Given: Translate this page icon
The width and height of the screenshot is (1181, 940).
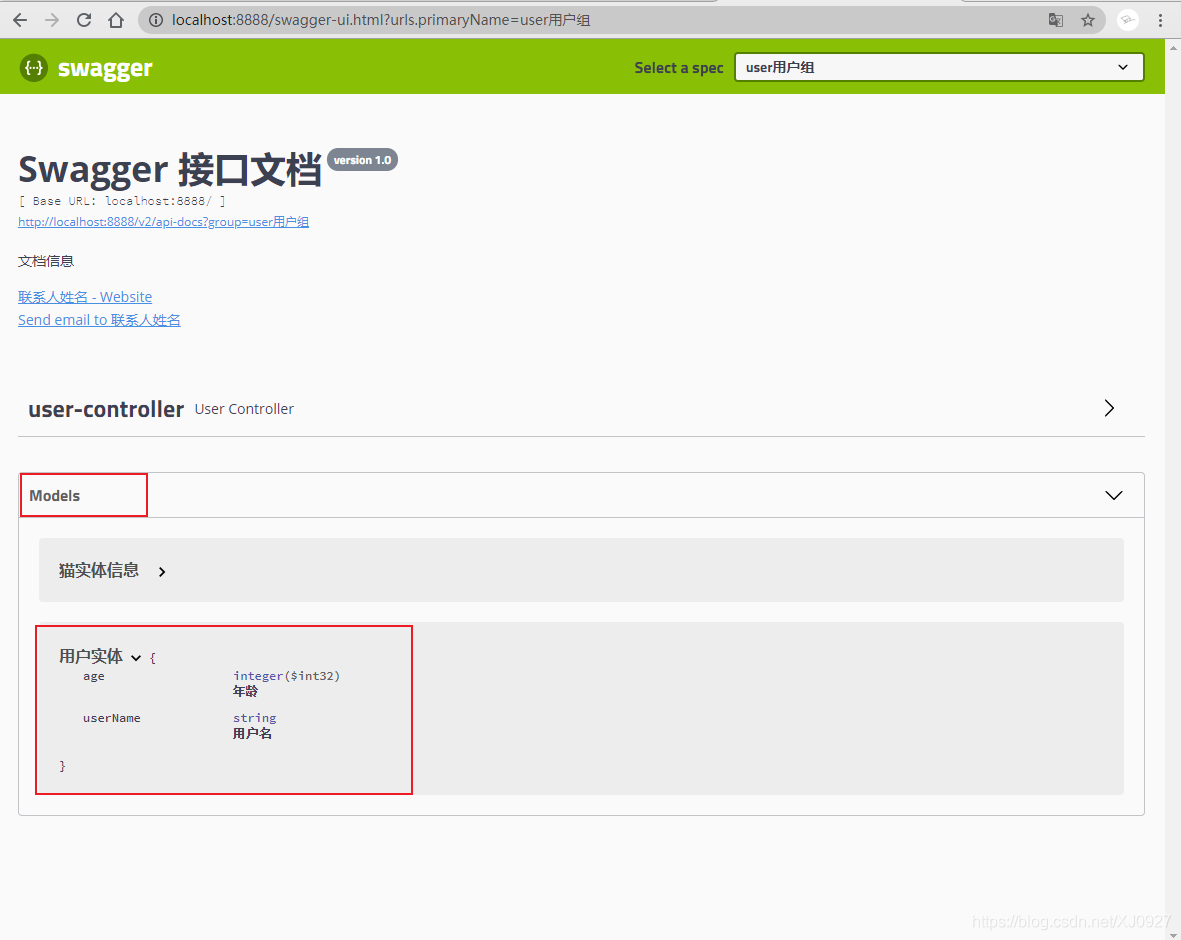Looking at the screenshot, I should pyautogui.click(x=1056, y=20).
